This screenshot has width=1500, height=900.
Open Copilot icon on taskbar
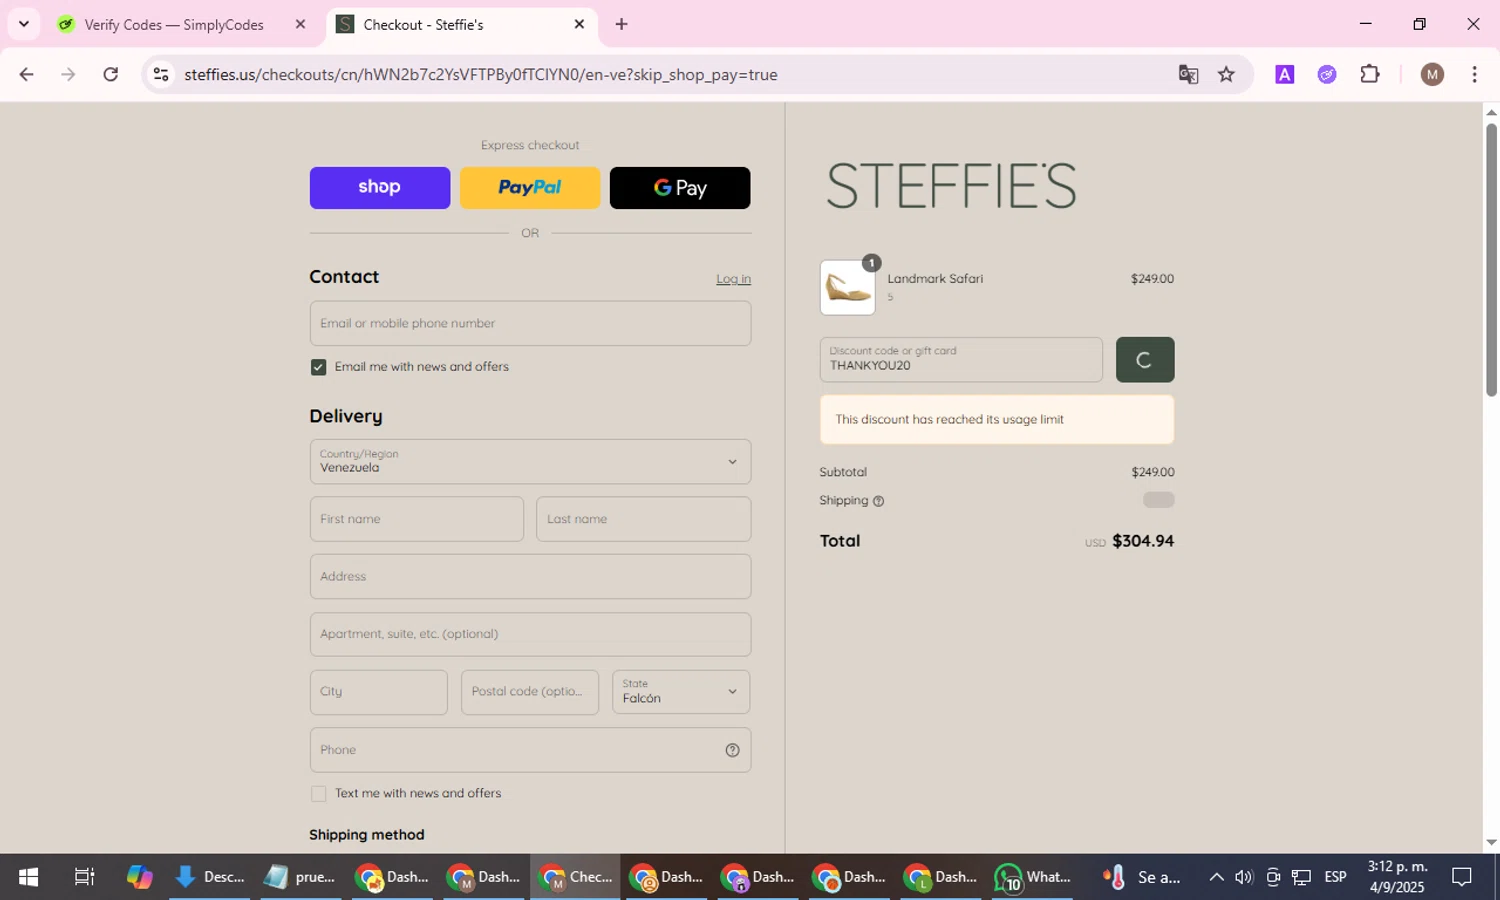pyautogui.click(x=139, y=877)
